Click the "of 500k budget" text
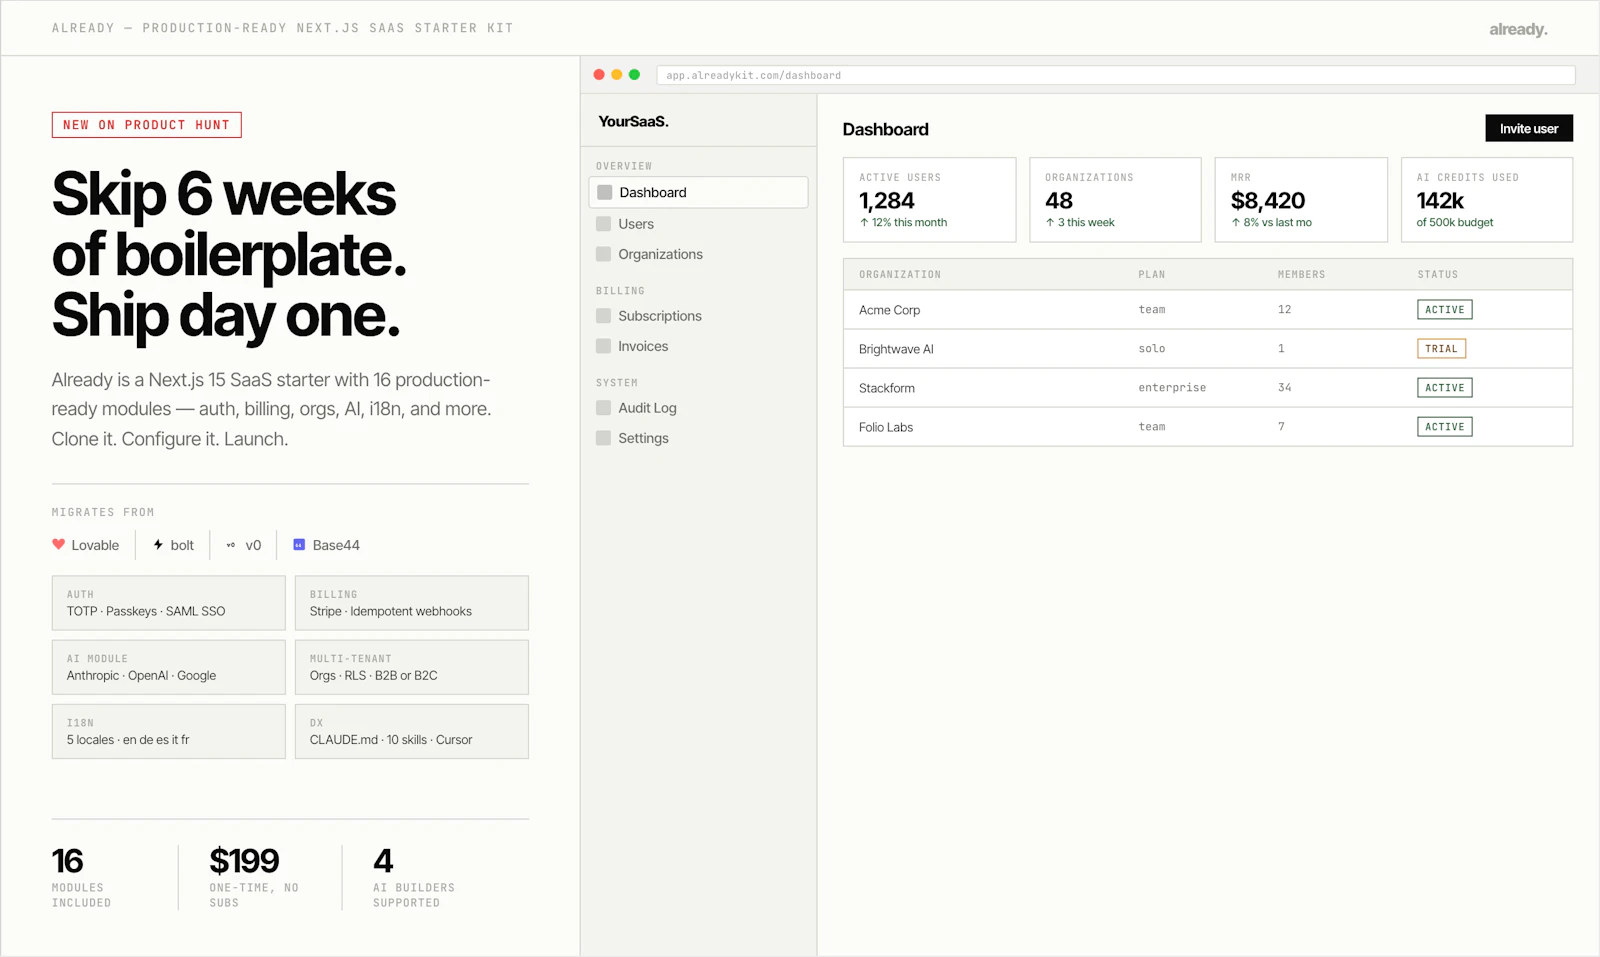 click(1455, 223)
